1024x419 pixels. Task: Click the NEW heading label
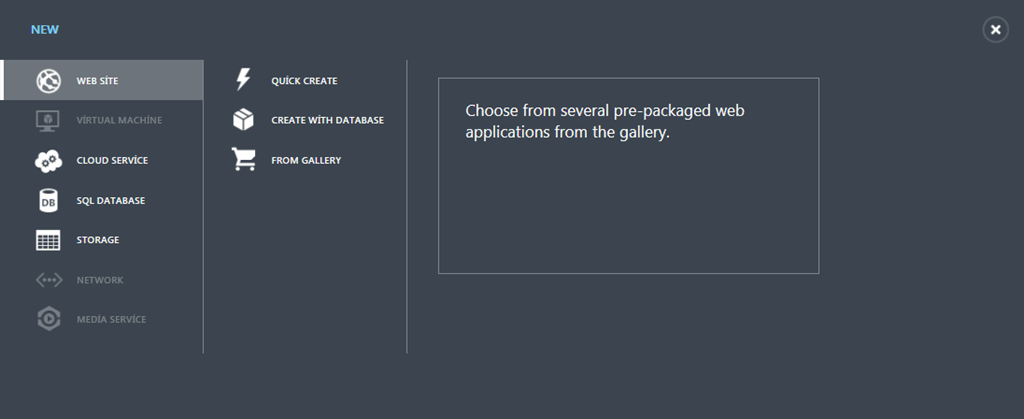pos(45,30)
